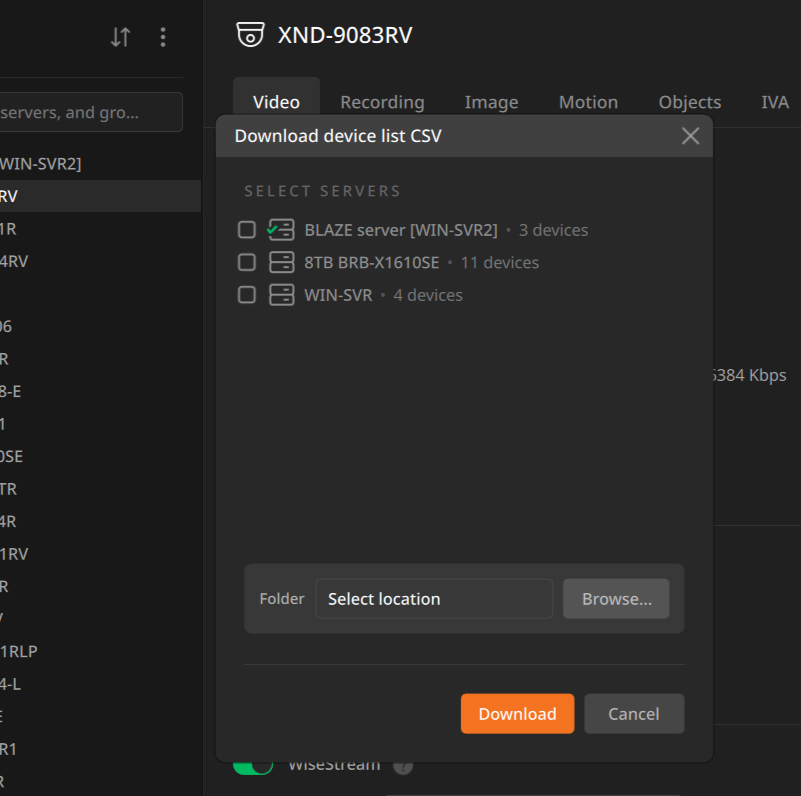Click the Kbps bitrate value
801x796 pixels.
[749, 375]
